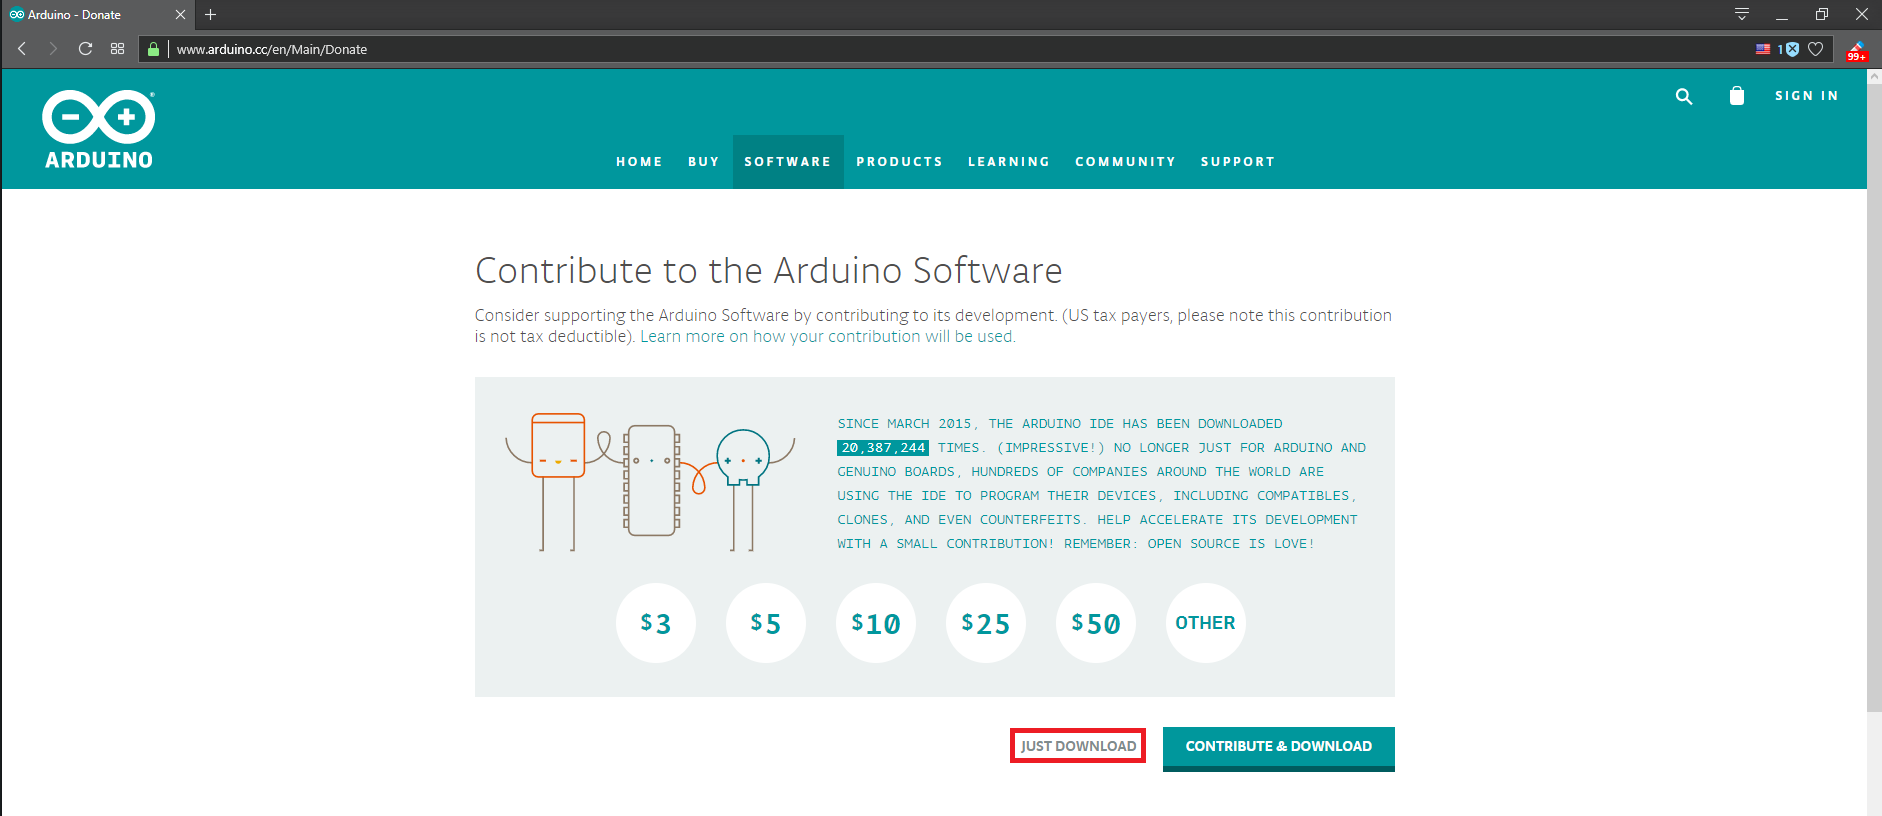This screenshot has width=1882, height=816.
Task: Restore the browser window size
Action: click(x=1821, y=14)
